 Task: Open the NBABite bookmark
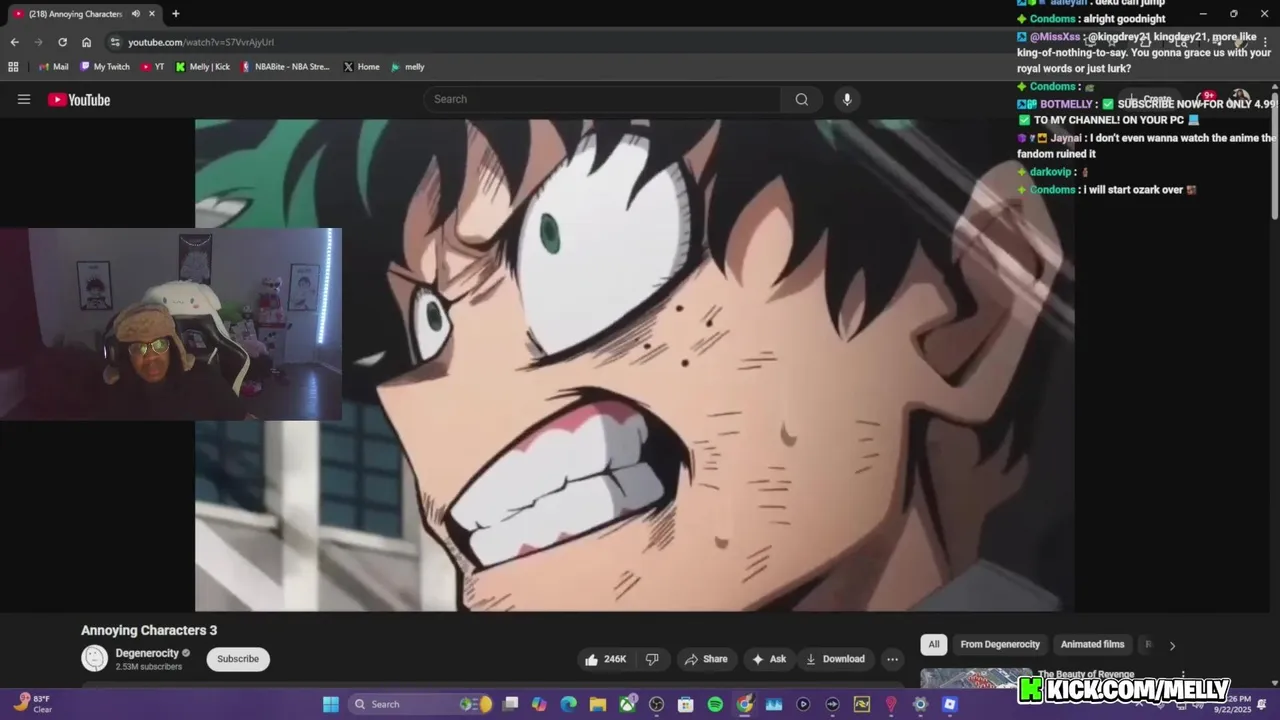coord(285,67)
